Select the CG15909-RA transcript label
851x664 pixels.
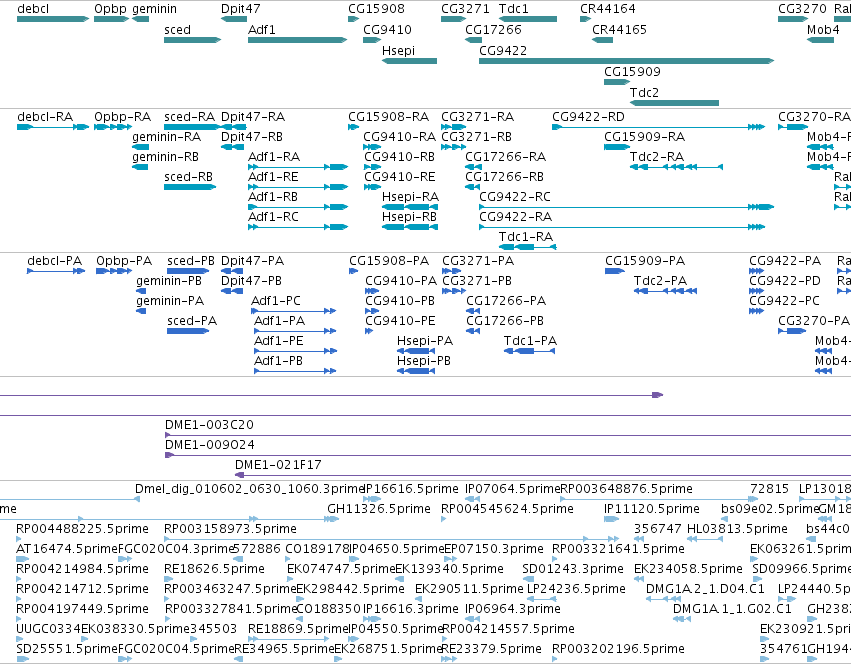(x=644, y=137)
